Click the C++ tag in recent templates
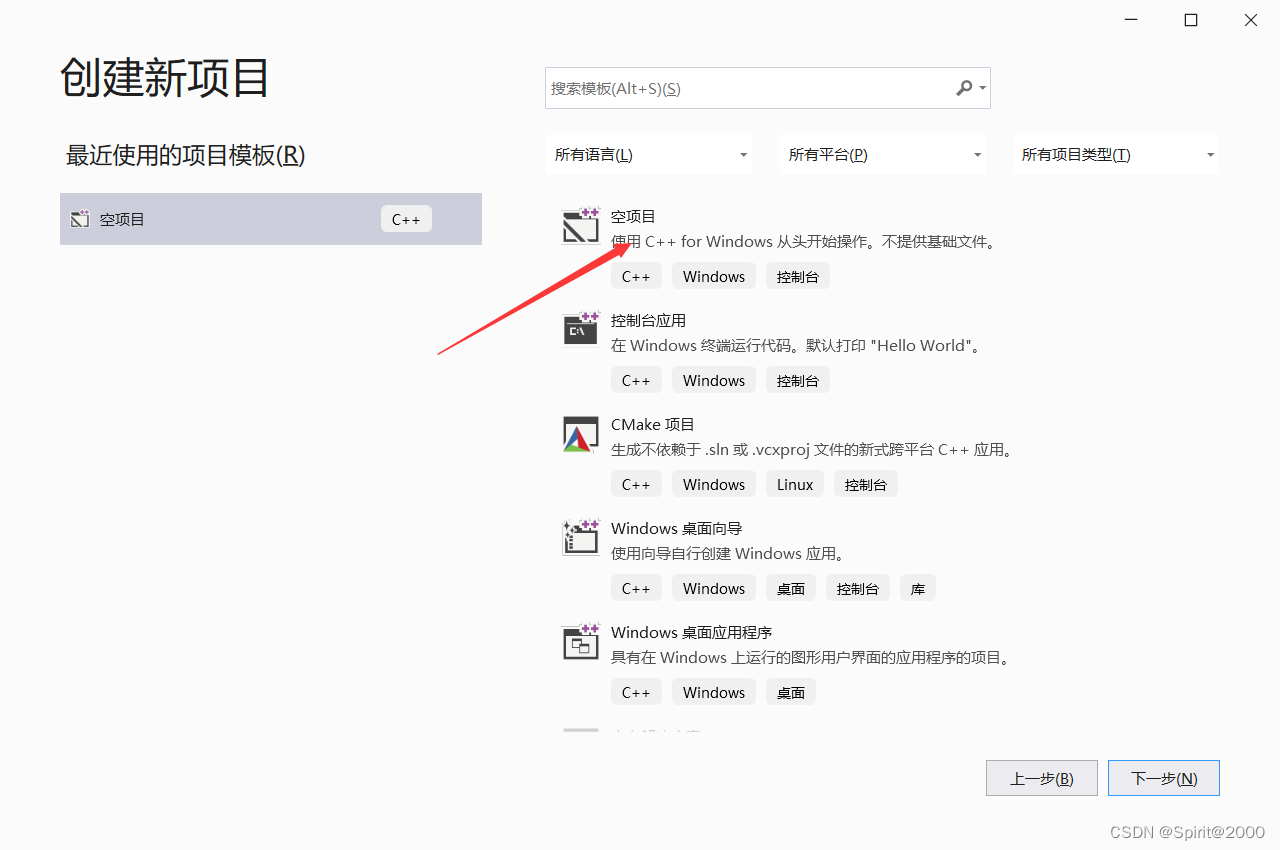The height and width of the screenshot is (850, 1280). [x=406, y=219]
